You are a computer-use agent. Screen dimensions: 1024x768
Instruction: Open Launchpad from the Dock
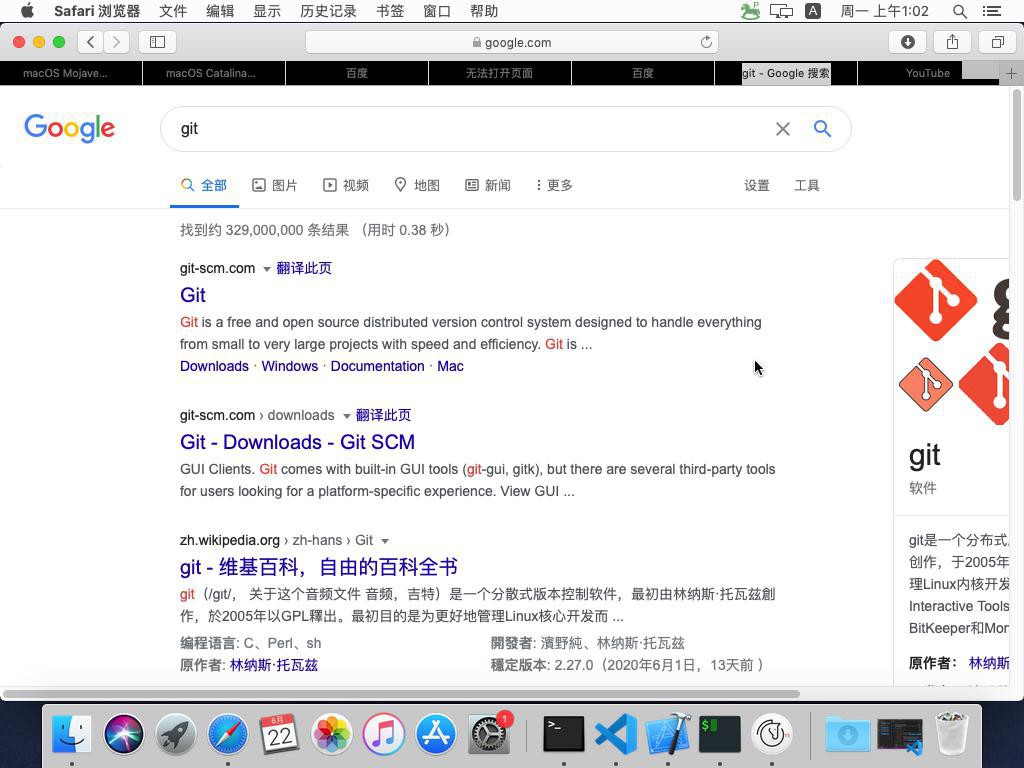pos(175,733)
